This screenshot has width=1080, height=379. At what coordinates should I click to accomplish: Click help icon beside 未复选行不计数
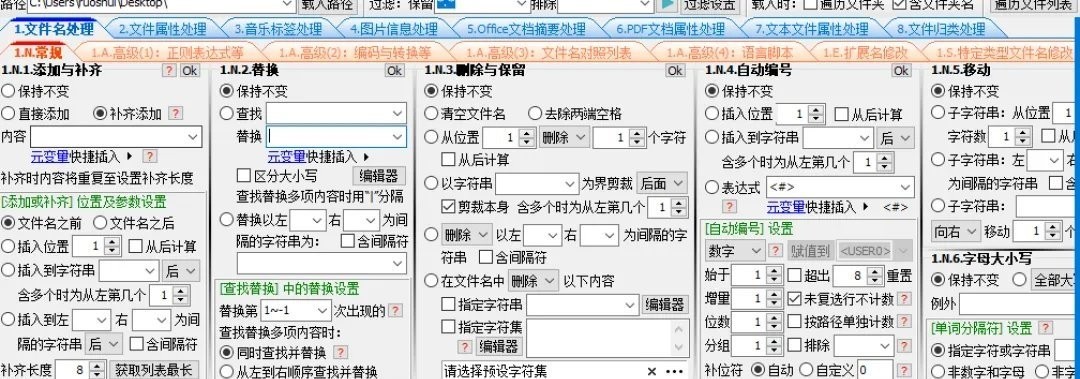click(x=904, y=299)
